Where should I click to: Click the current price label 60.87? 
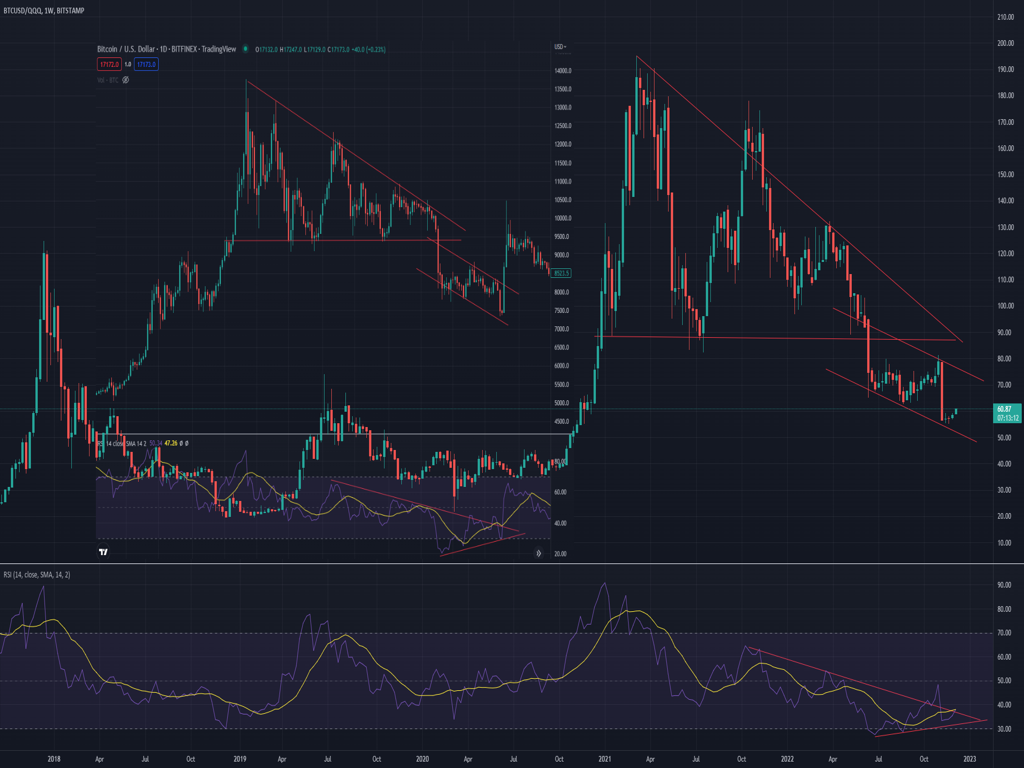point(1002,409)
